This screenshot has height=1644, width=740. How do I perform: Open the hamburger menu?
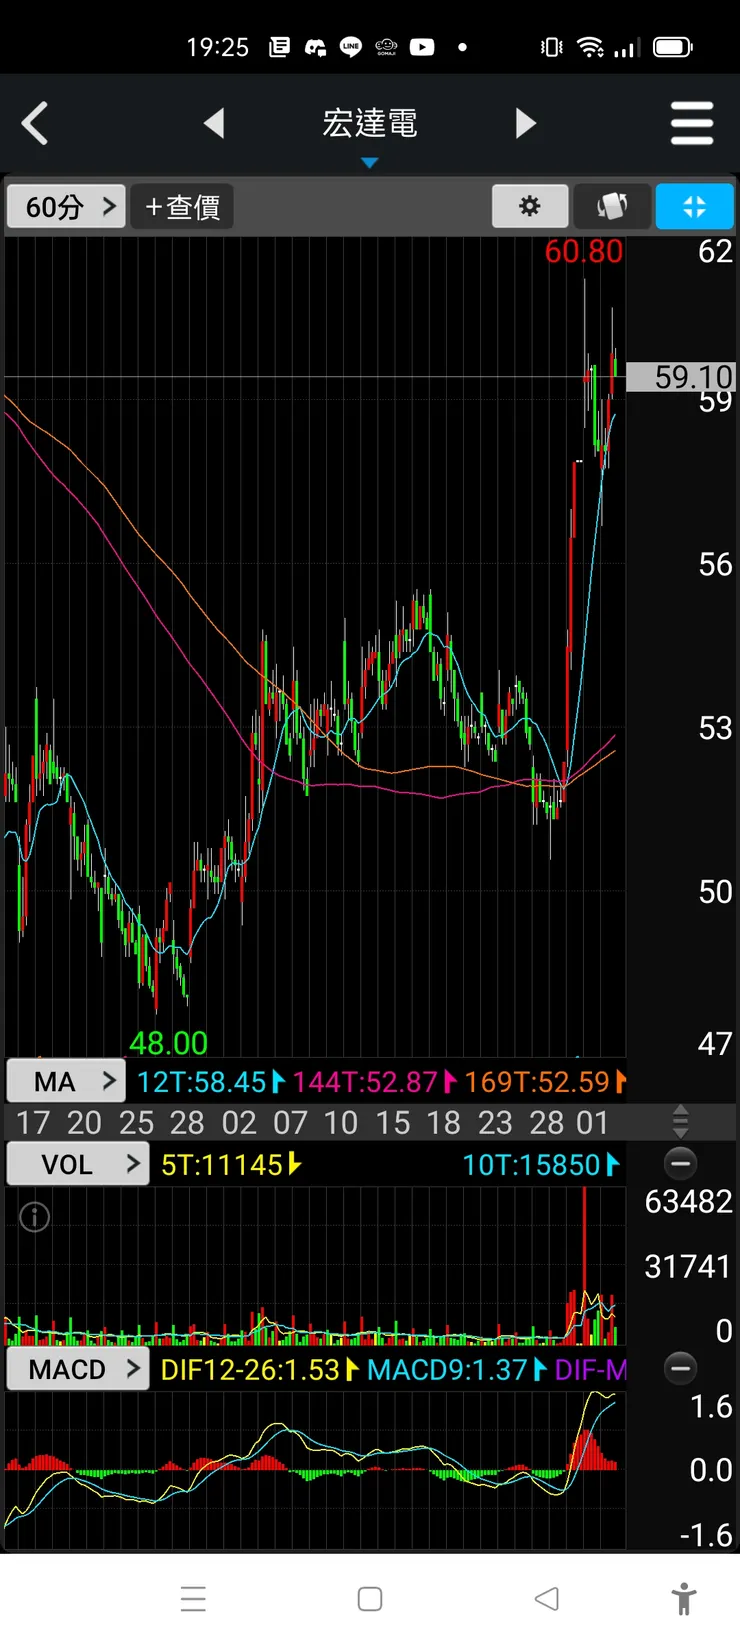[692, 124]
